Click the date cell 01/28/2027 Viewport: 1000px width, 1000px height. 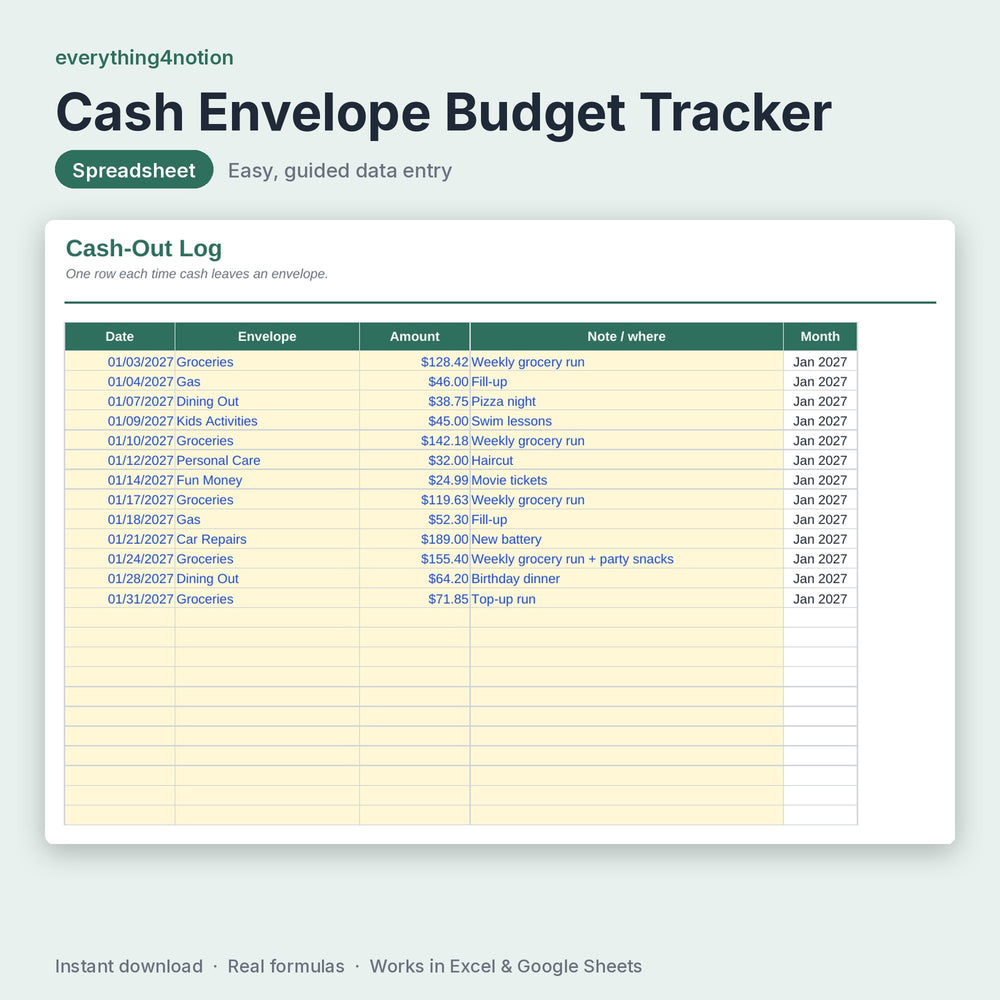pyautogui.click(x=120, y=579)
